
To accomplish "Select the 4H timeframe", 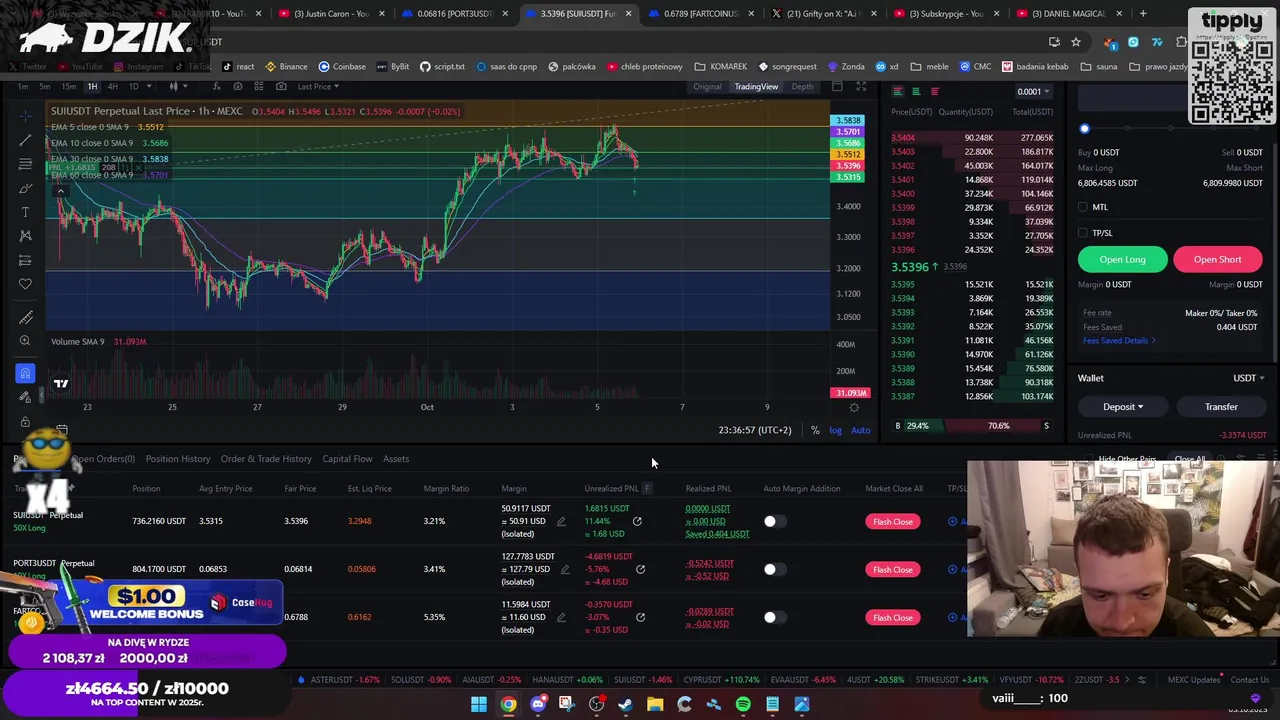I will pos(112,87).
